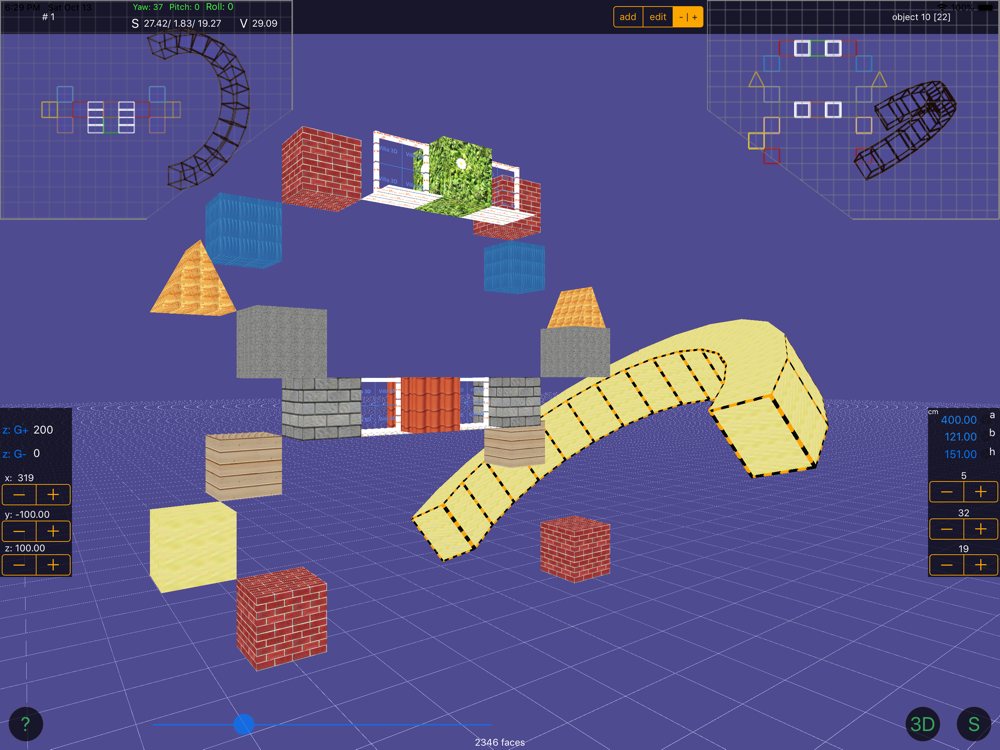Increase y value -100.00 with plus
Viewport: 1000px width, 750px height.
54,531
